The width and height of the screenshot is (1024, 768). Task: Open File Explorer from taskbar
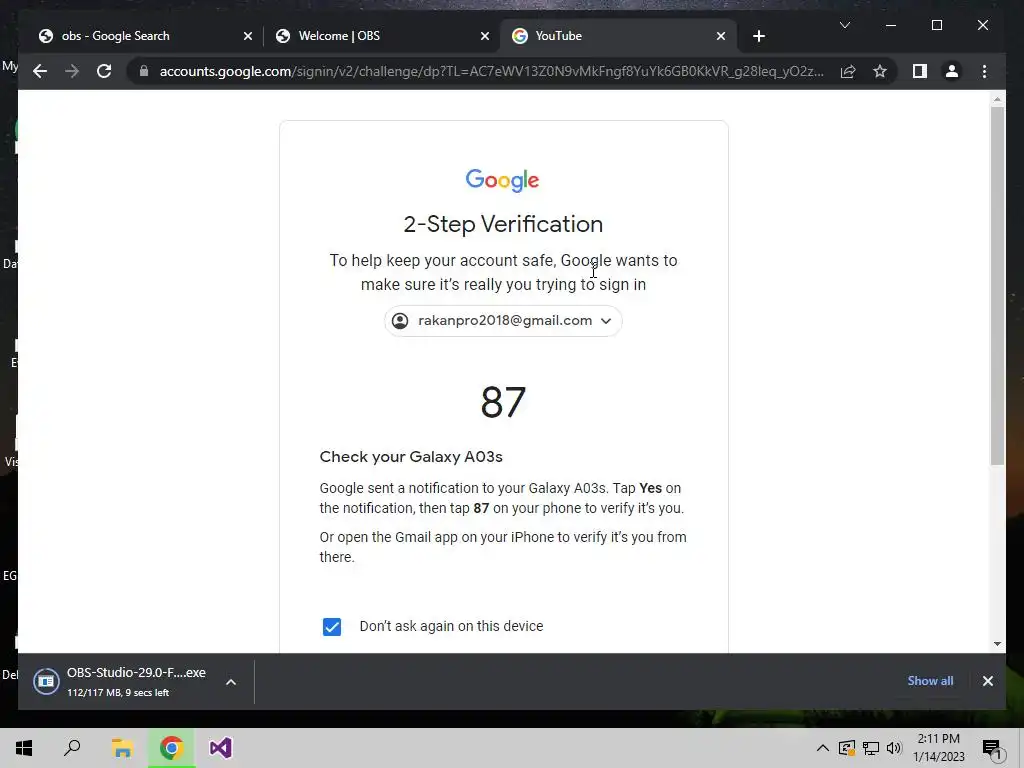pos(122,748)
